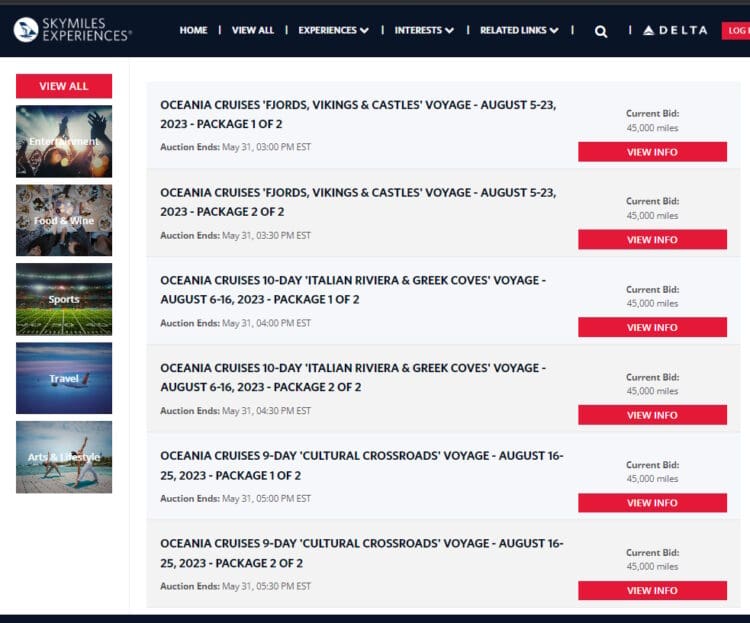The width and height of the screenshot is (750, 623).
Task: Open the Related Links dropdown
Action: click(x=519, y=30)
